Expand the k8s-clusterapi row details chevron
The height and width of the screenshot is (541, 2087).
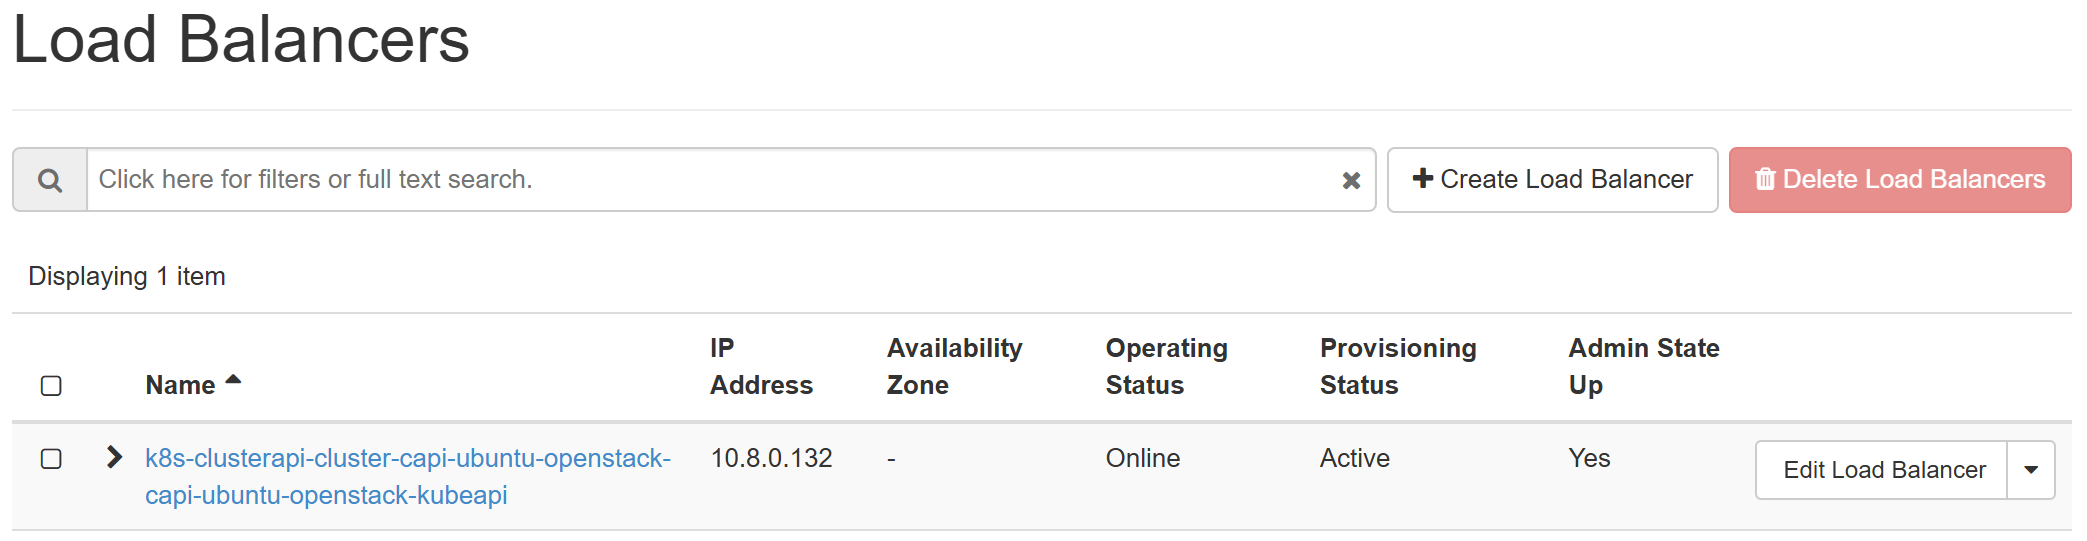(114, 458)
